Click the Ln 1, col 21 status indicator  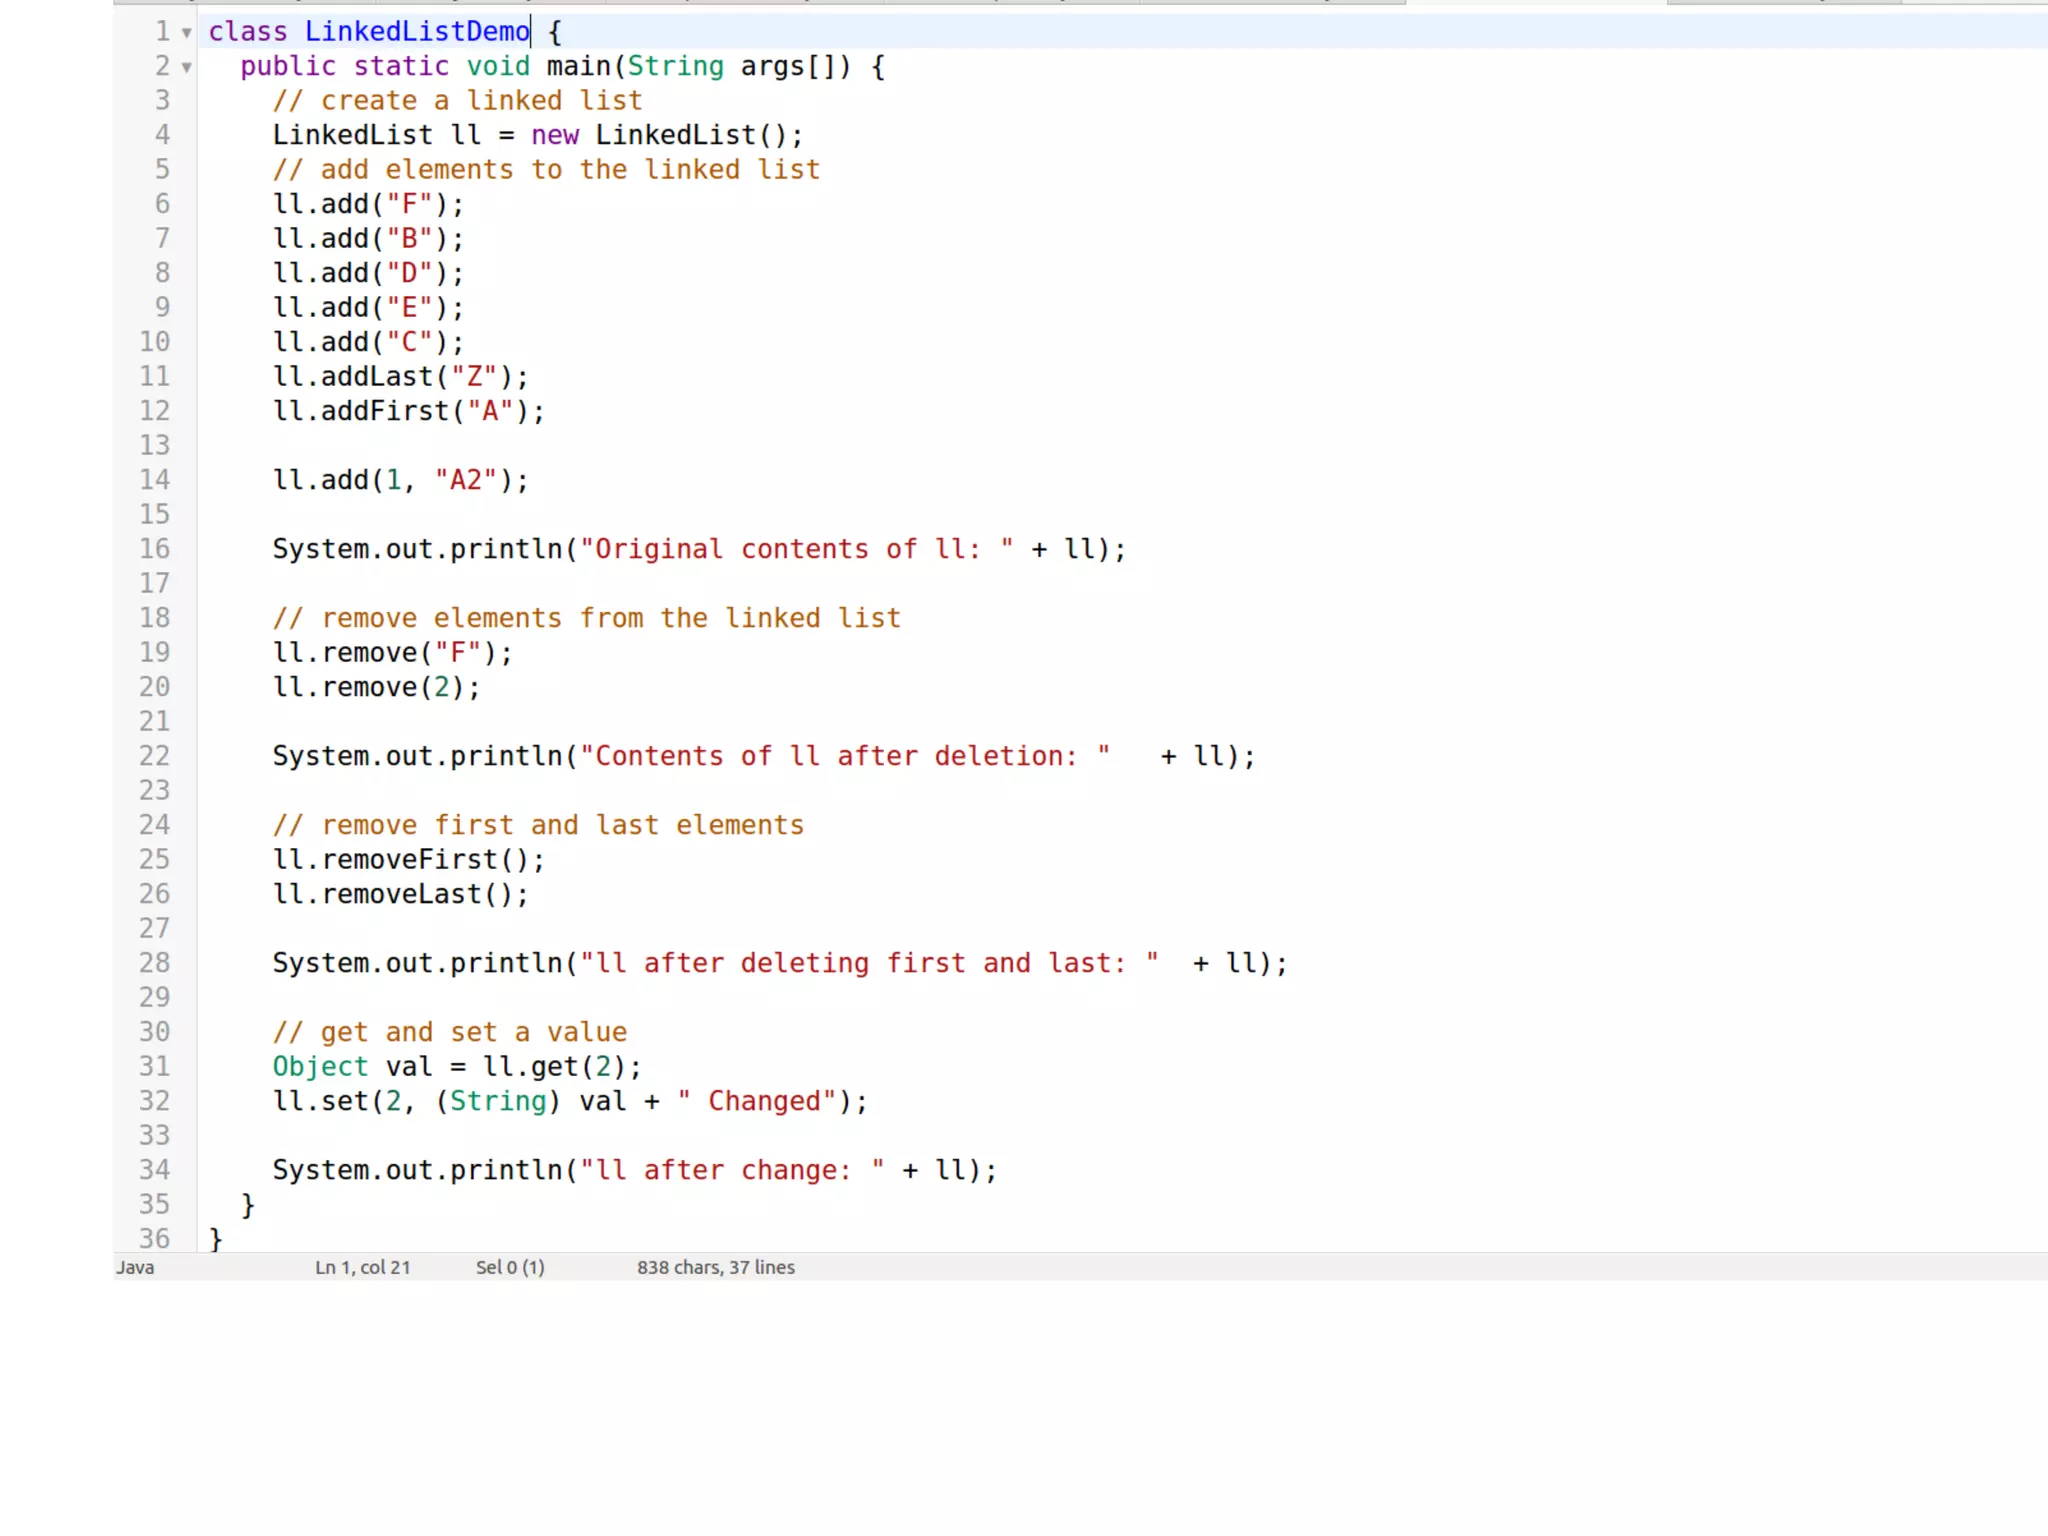tap(362, 1267)
